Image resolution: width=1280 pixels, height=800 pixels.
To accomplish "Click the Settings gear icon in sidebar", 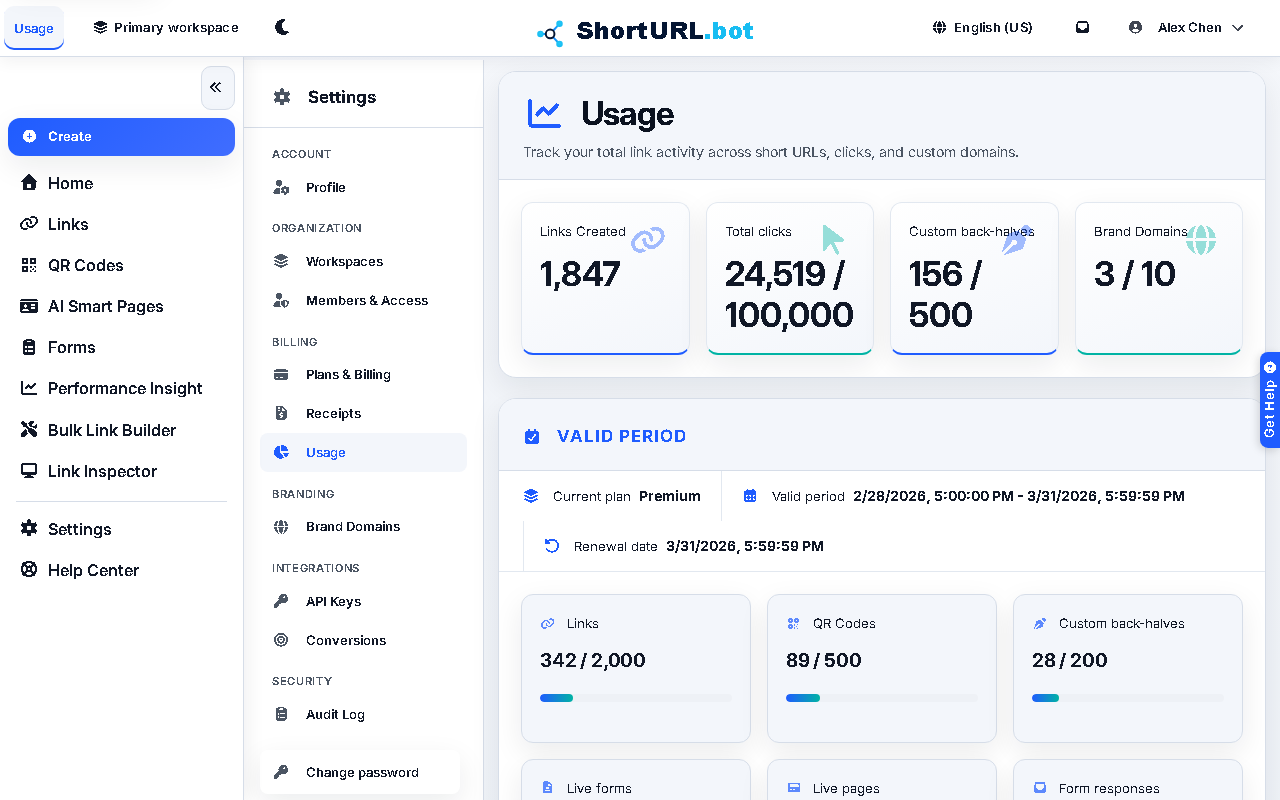I will (29, 529).
